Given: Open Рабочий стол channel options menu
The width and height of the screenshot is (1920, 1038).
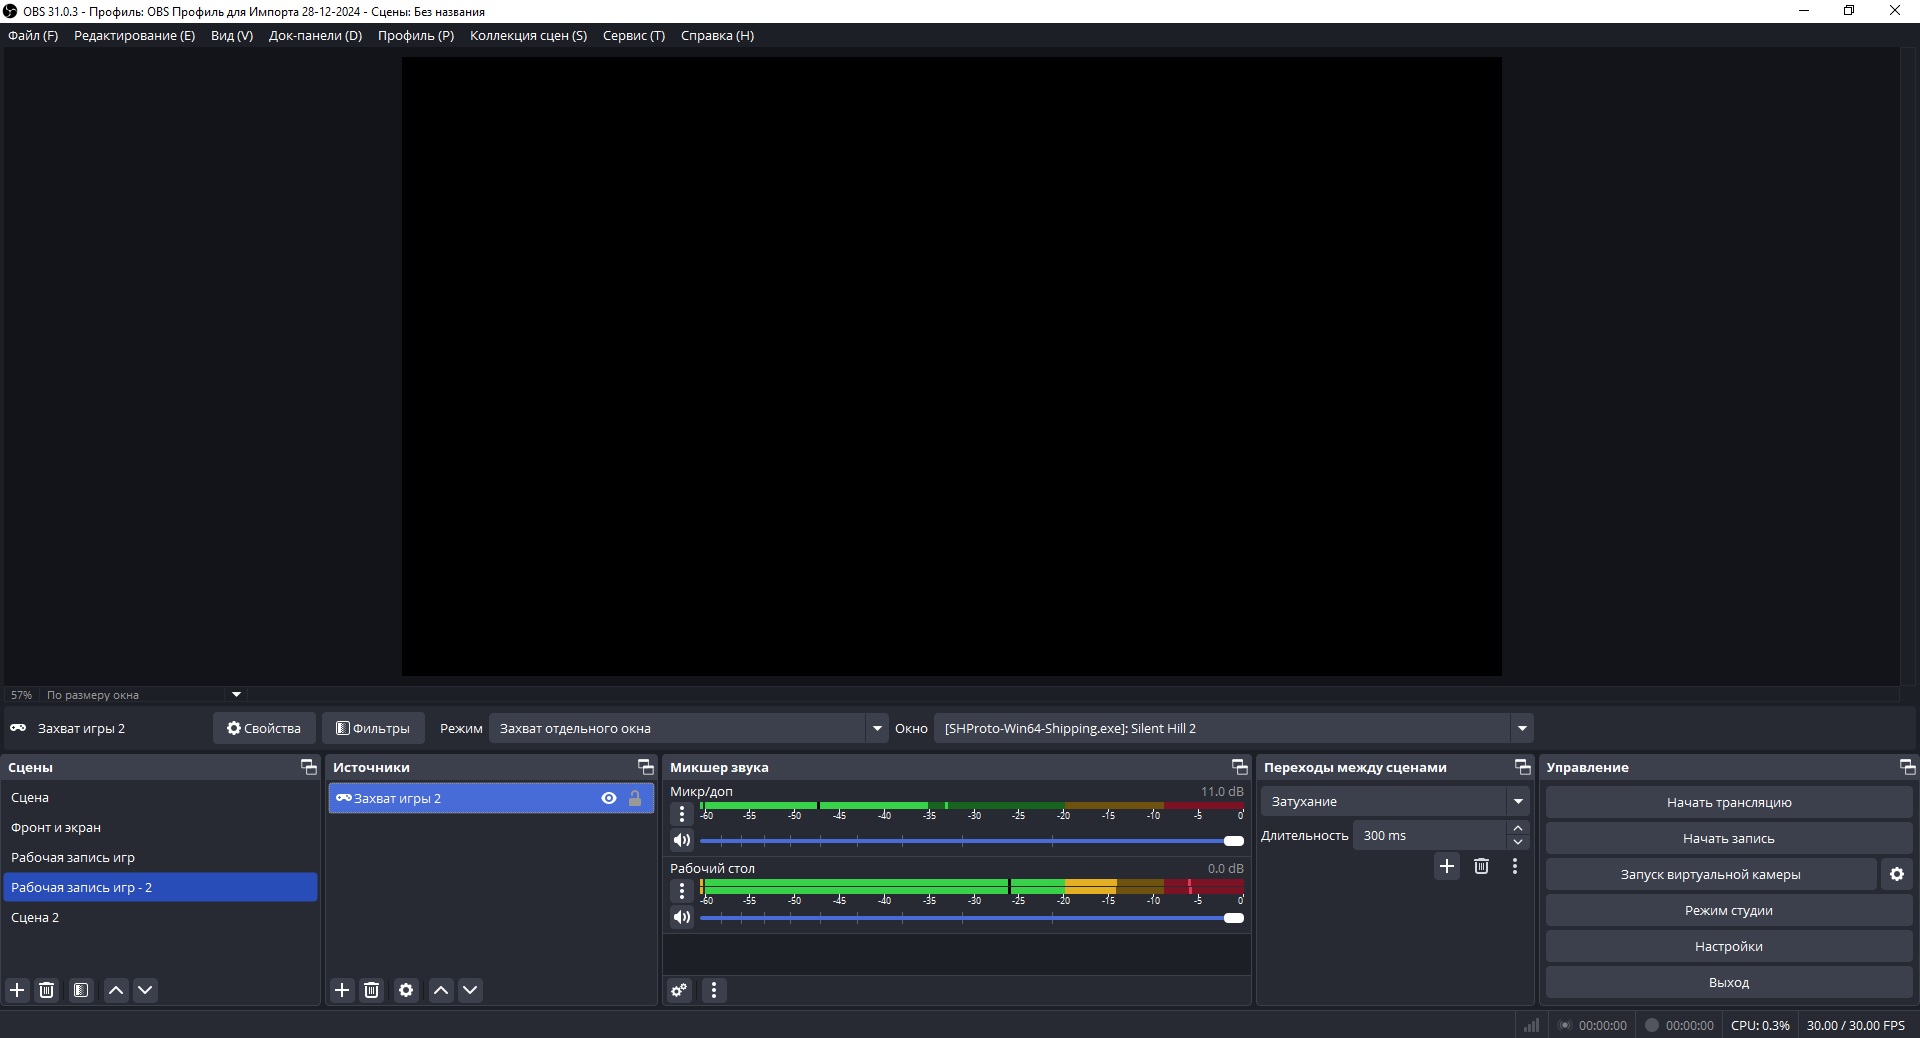Looking at the screenshot, I should pos(682,891).
